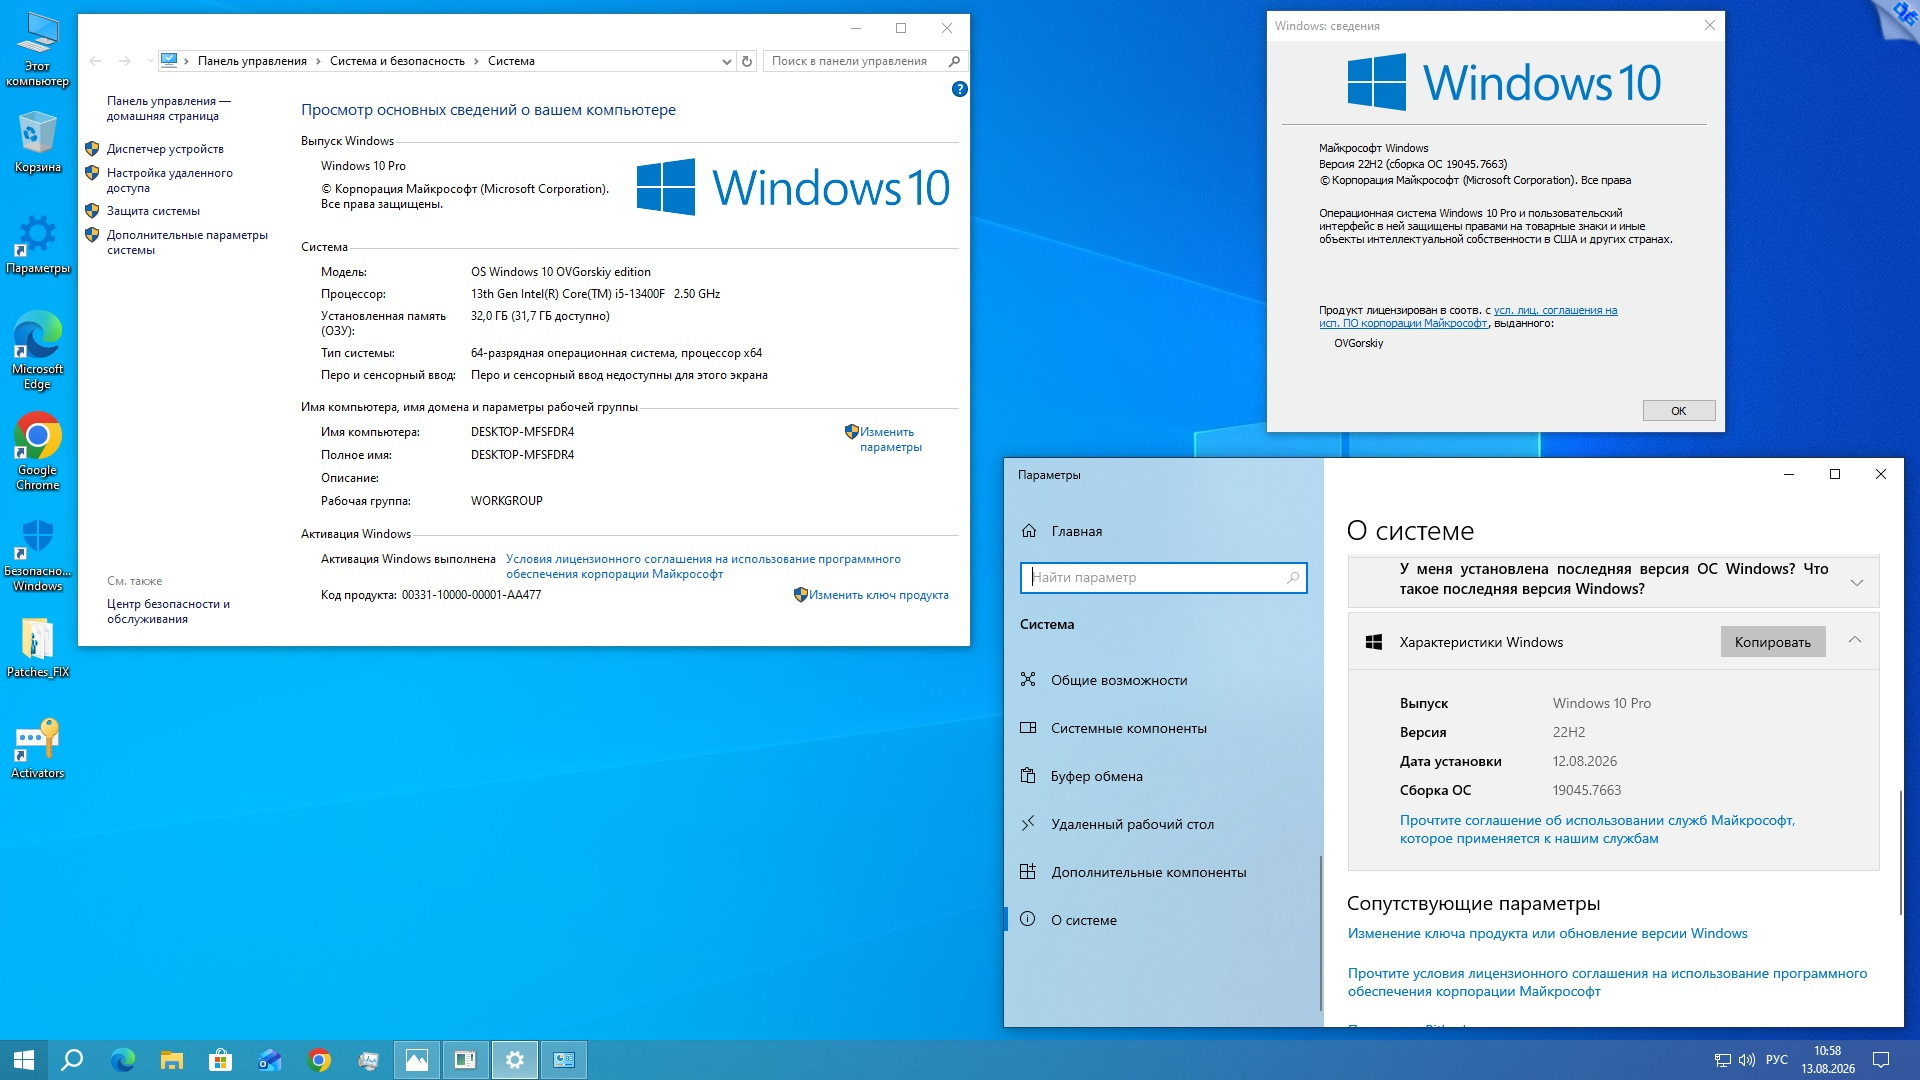Screen dimensions: 1920x1080
Task: Open Microsoft Edge in the taskbar
Action: tap(122, 1060)
